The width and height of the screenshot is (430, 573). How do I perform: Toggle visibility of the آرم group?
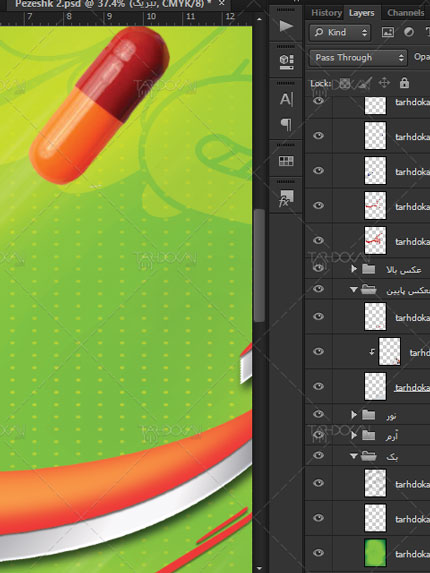(319, 435)
